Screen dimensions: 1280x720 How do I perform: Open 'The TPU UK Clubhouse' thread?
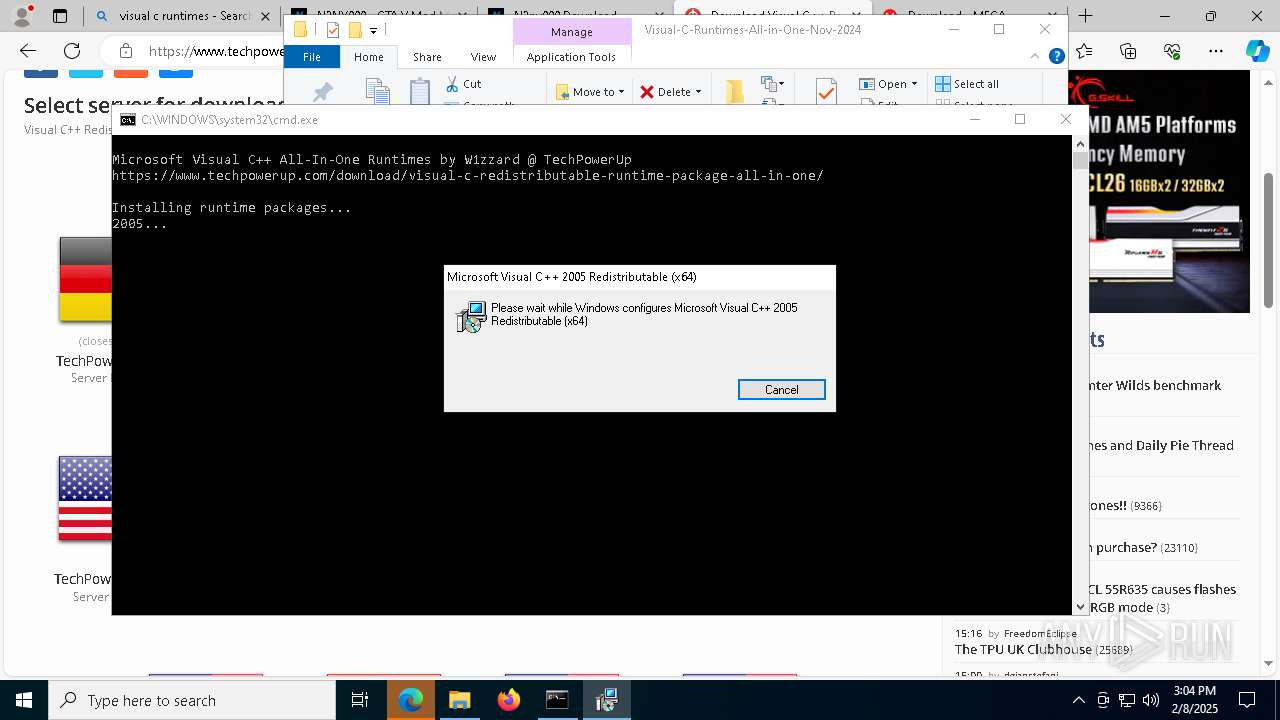click(1023, 649)
